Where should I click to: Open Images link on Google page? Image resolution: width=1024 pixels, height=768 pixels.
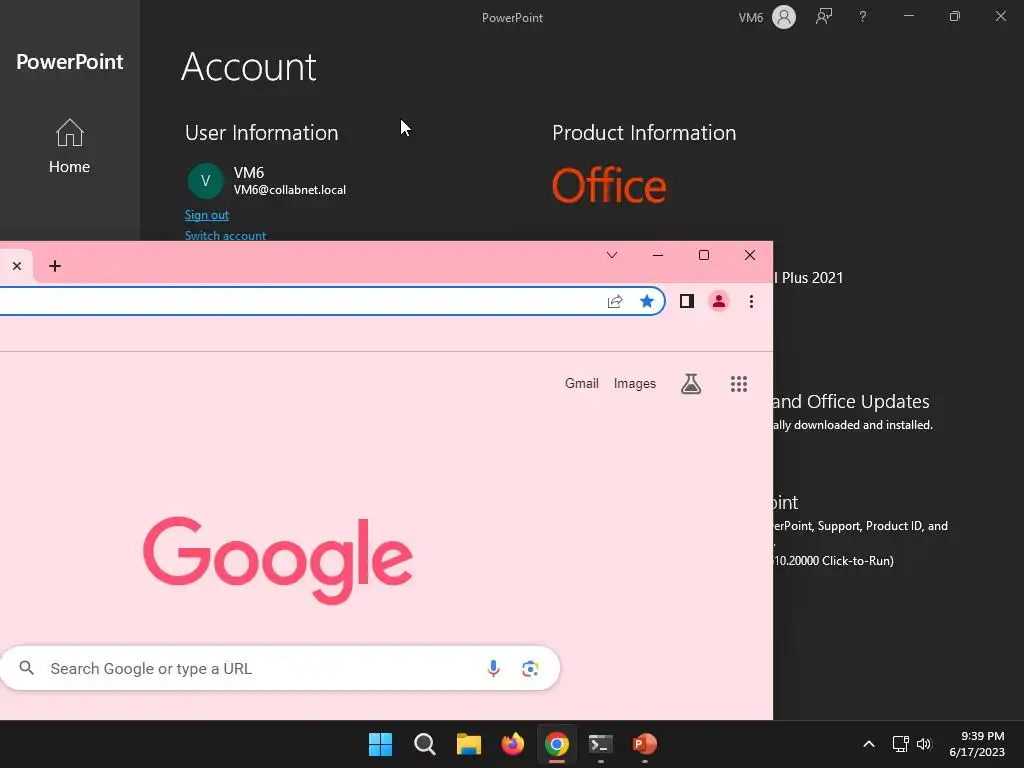[635, 383]
